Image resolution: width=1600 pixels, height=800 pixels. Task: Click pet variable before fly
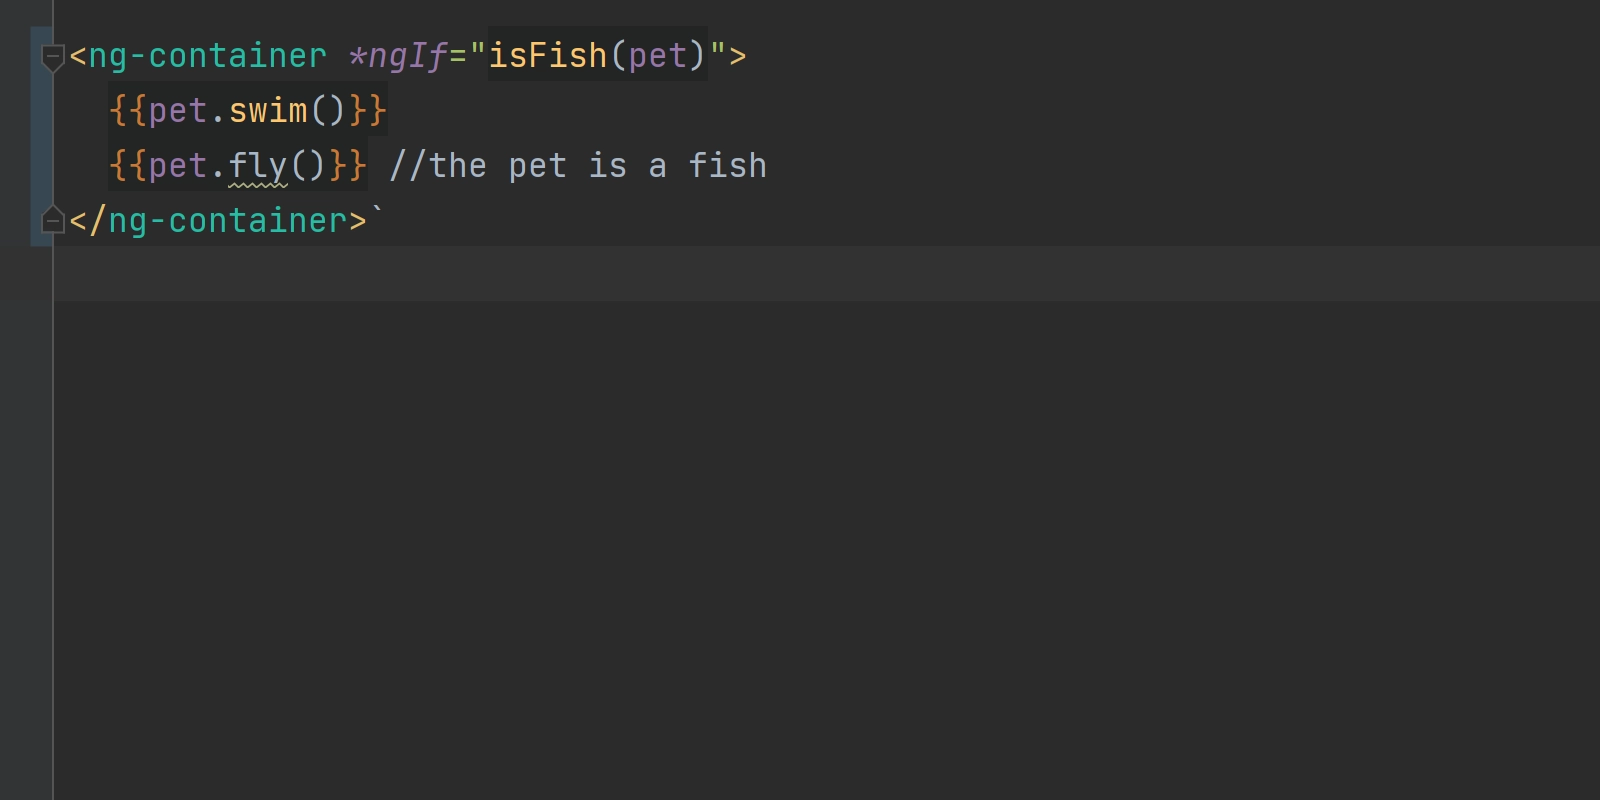click(x=178, y=166)
